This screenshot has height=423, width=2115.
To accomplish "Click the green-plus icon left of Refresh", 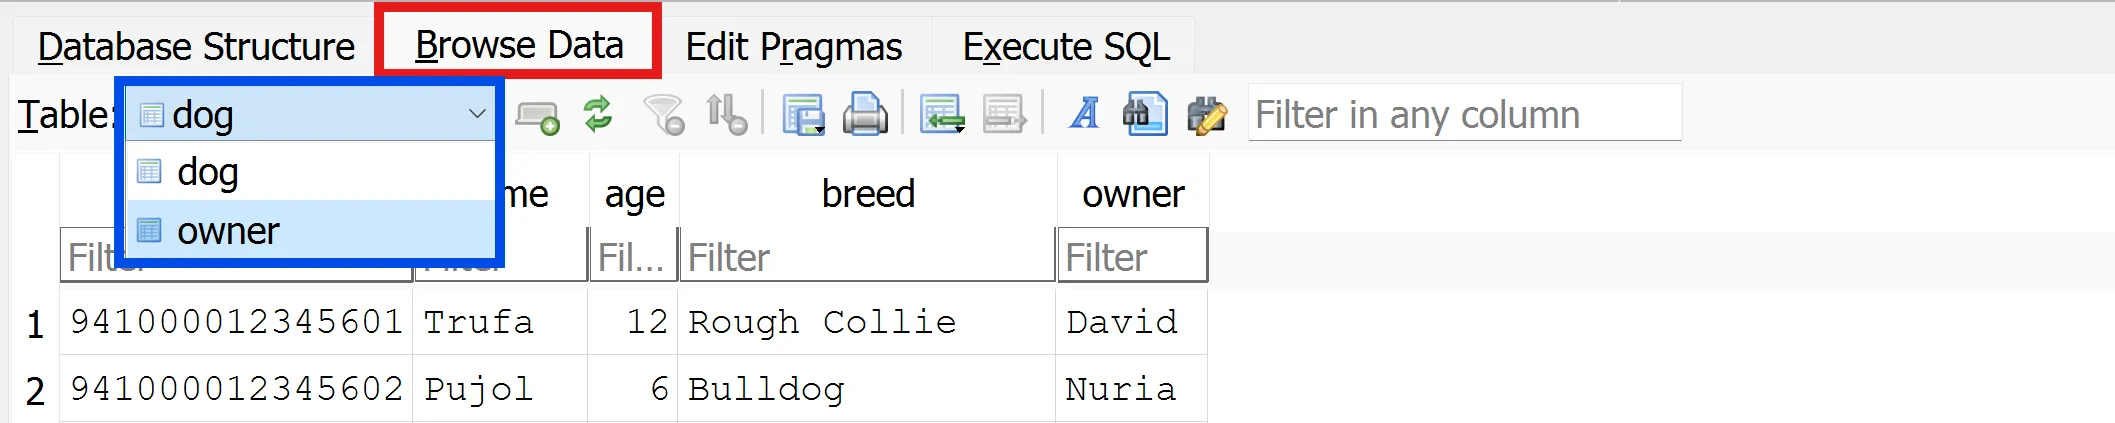I will tap(537, 116).
